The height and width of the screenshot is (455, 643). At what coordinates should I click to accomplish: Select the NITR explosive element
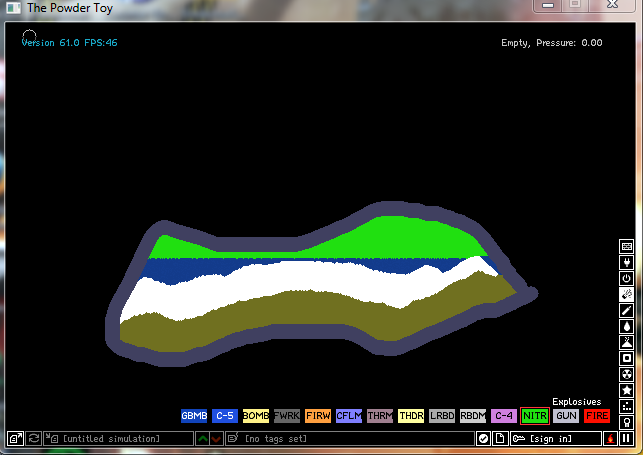coord(535,415)
